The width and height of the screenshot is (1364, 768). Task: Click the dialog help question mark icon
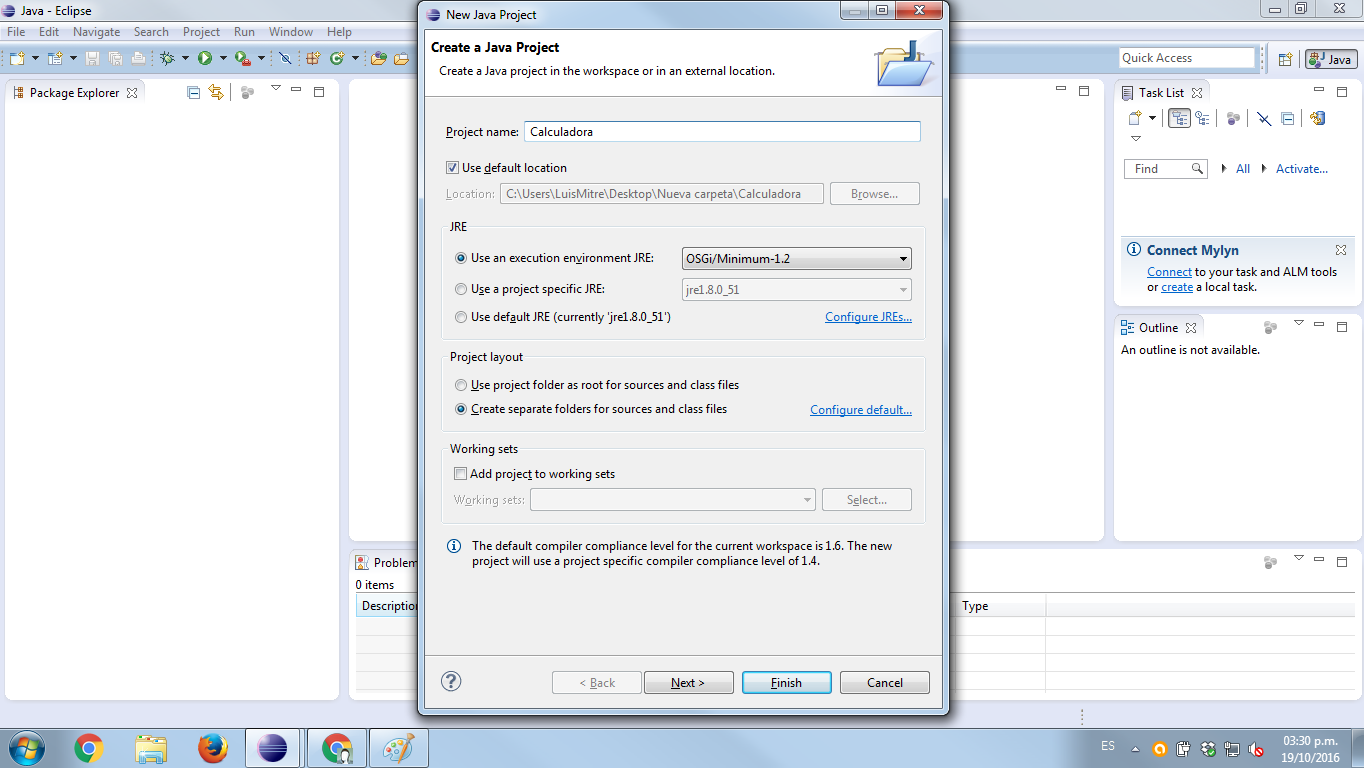451,682
